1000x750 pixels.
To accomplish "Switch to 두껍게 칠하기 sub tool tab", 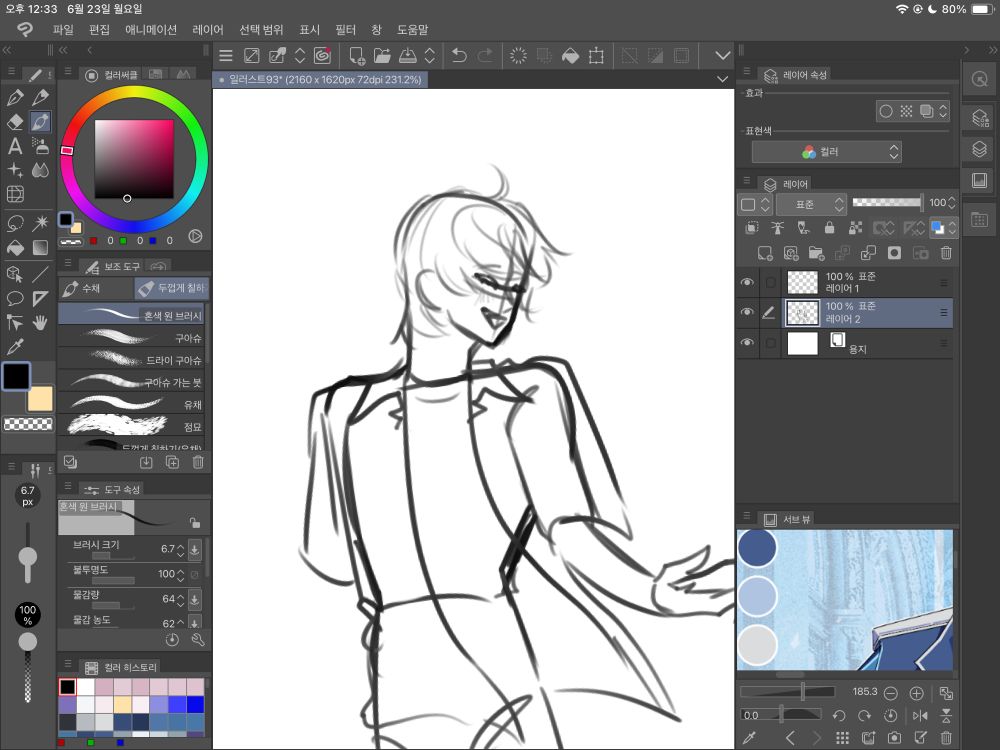I will pos(172,288).
